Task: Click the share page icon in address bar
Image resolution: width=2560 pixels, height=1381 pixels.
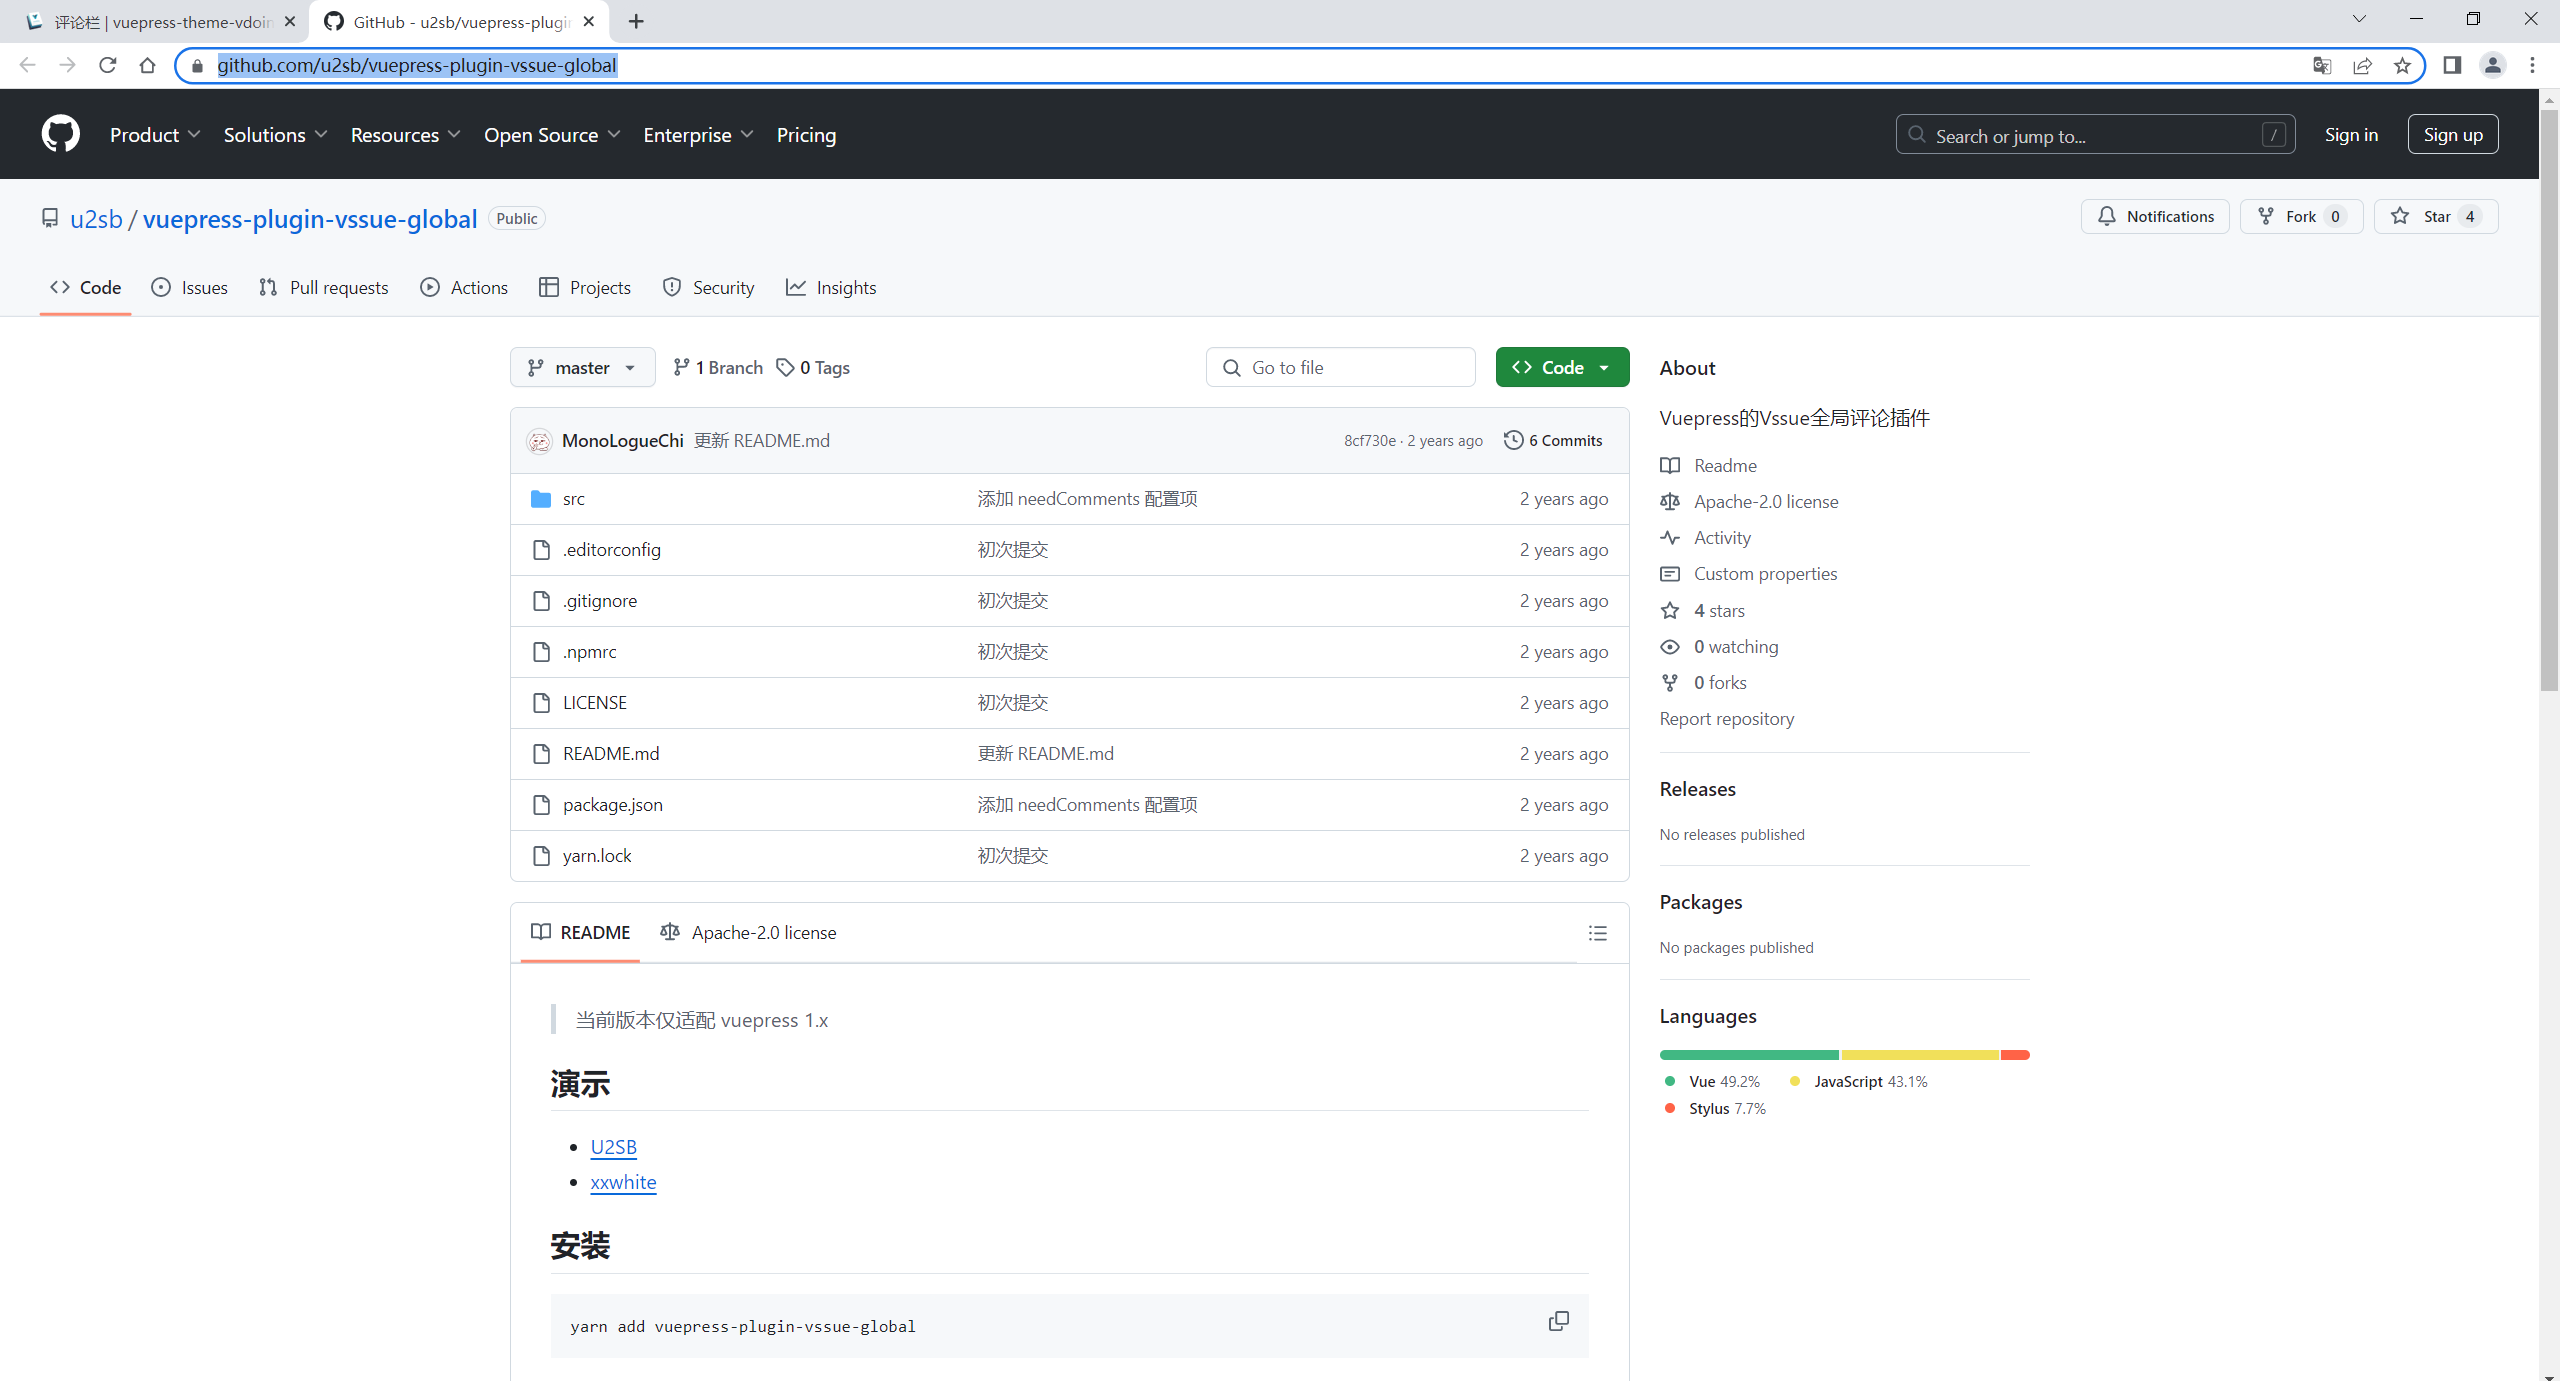Action: tap(2362, 65)
